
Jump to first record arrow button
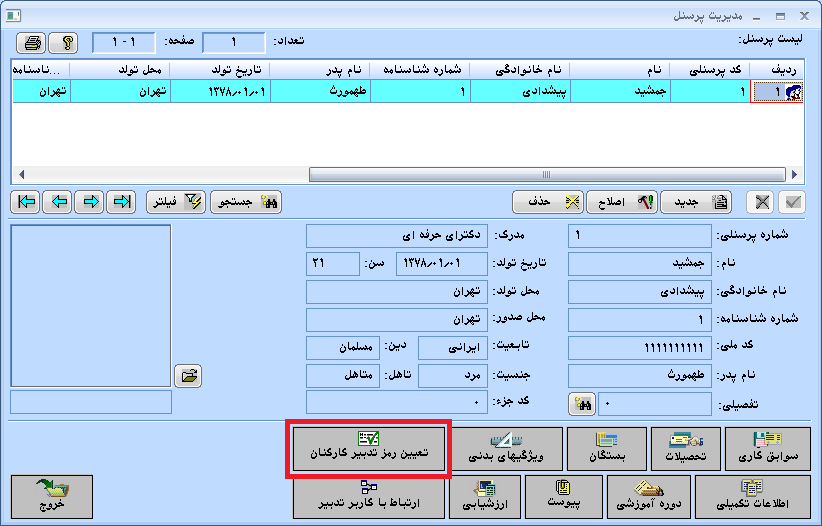[26, 201]
